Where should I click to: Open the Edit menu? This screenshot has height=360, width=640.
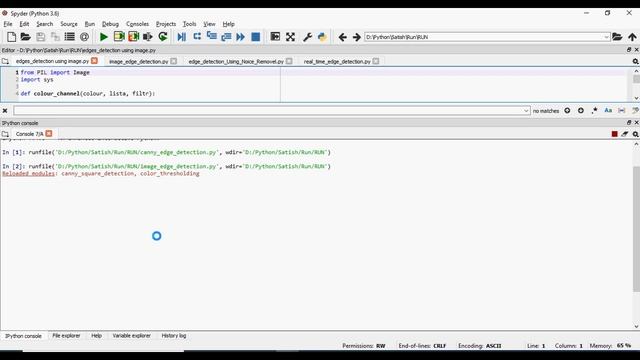tap(24, 24)
